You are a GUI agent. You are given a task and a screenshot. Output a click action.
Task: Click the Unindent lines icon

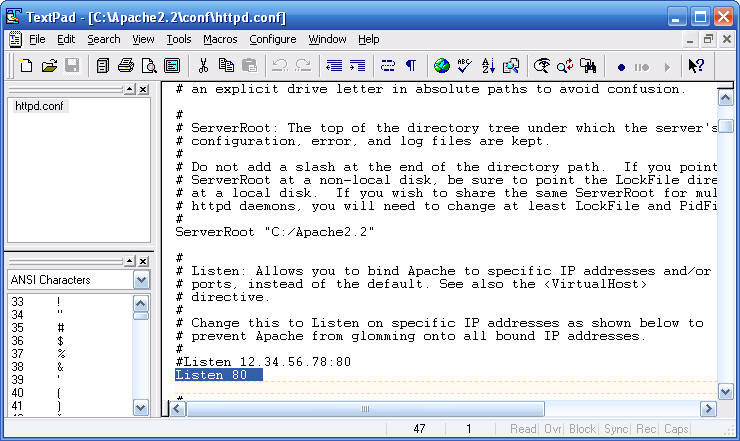point(334,66)
